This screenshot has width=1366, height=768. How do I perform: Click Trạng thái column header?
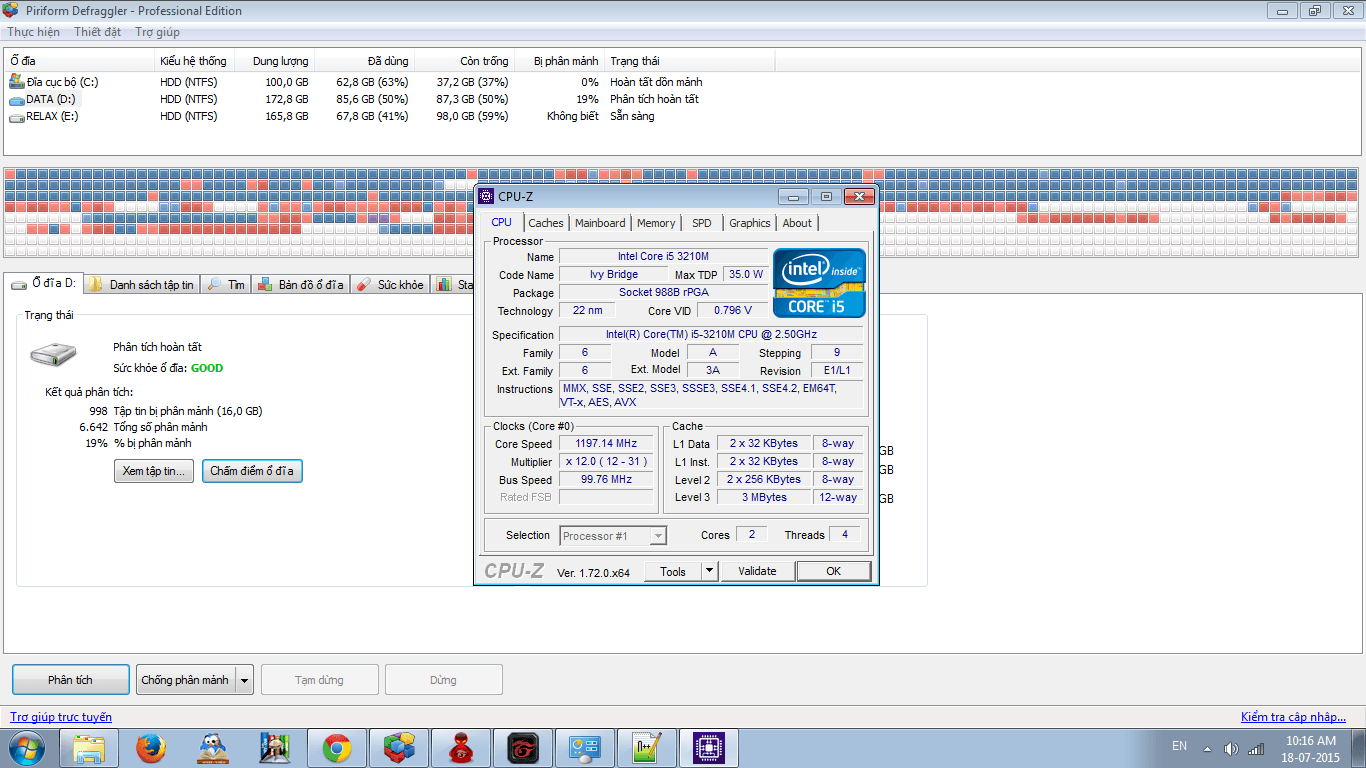(x=690, y=61)
